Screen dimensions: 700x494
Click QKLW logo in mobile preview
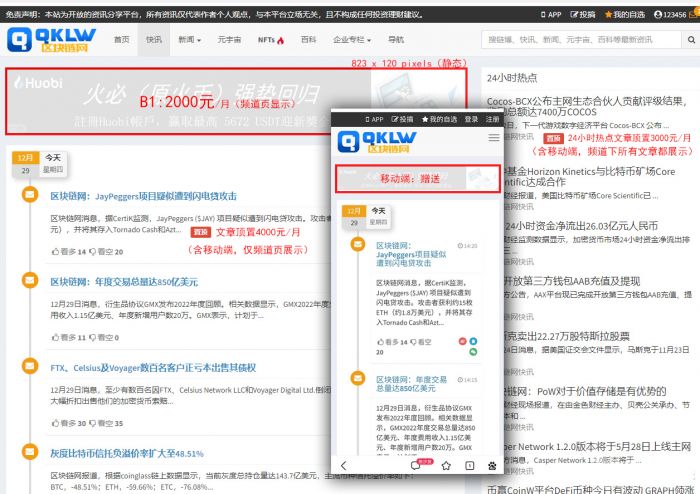(377, 142)
